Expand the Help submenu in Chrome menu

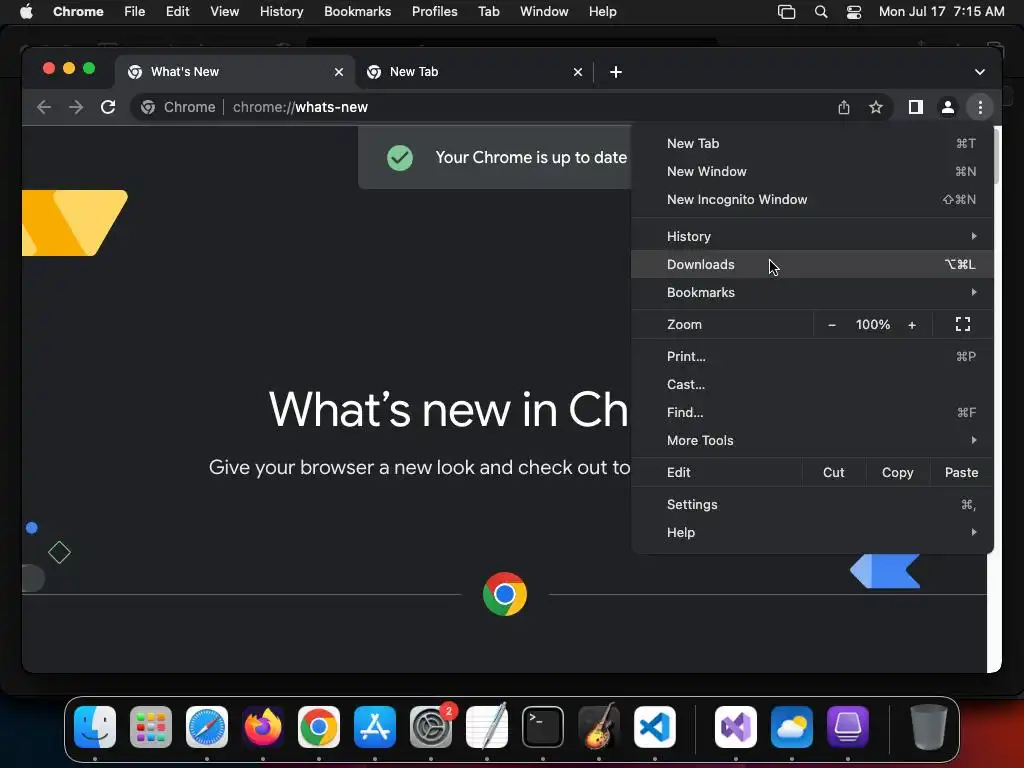pos(812,532)
